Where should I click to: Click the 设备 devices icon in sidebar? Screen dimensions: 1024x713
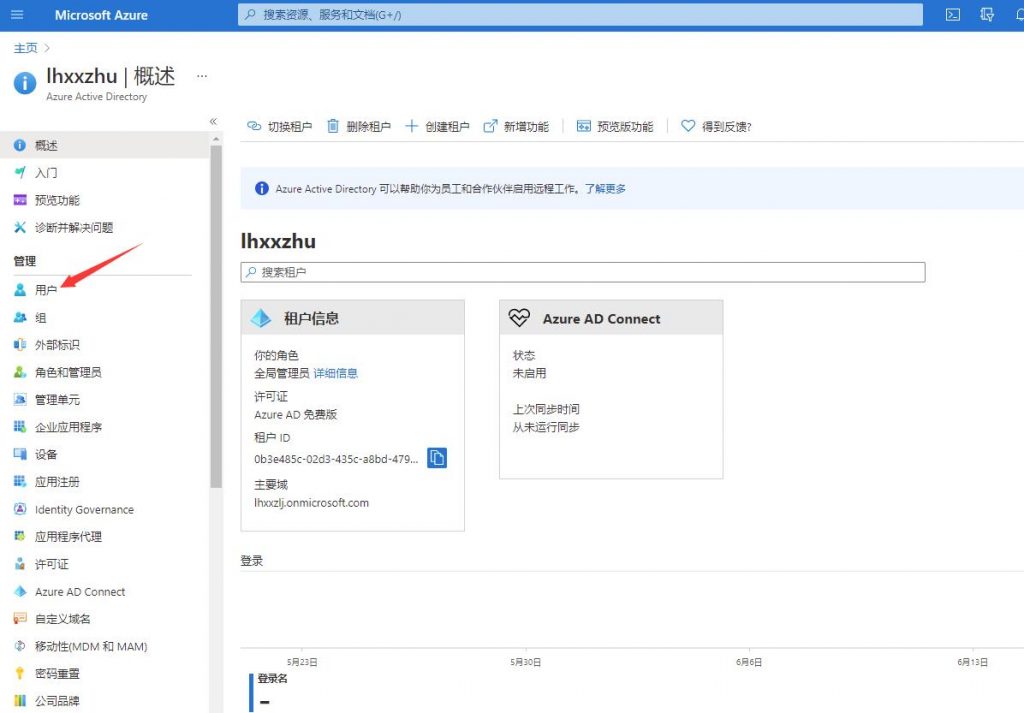click(20, 454)
